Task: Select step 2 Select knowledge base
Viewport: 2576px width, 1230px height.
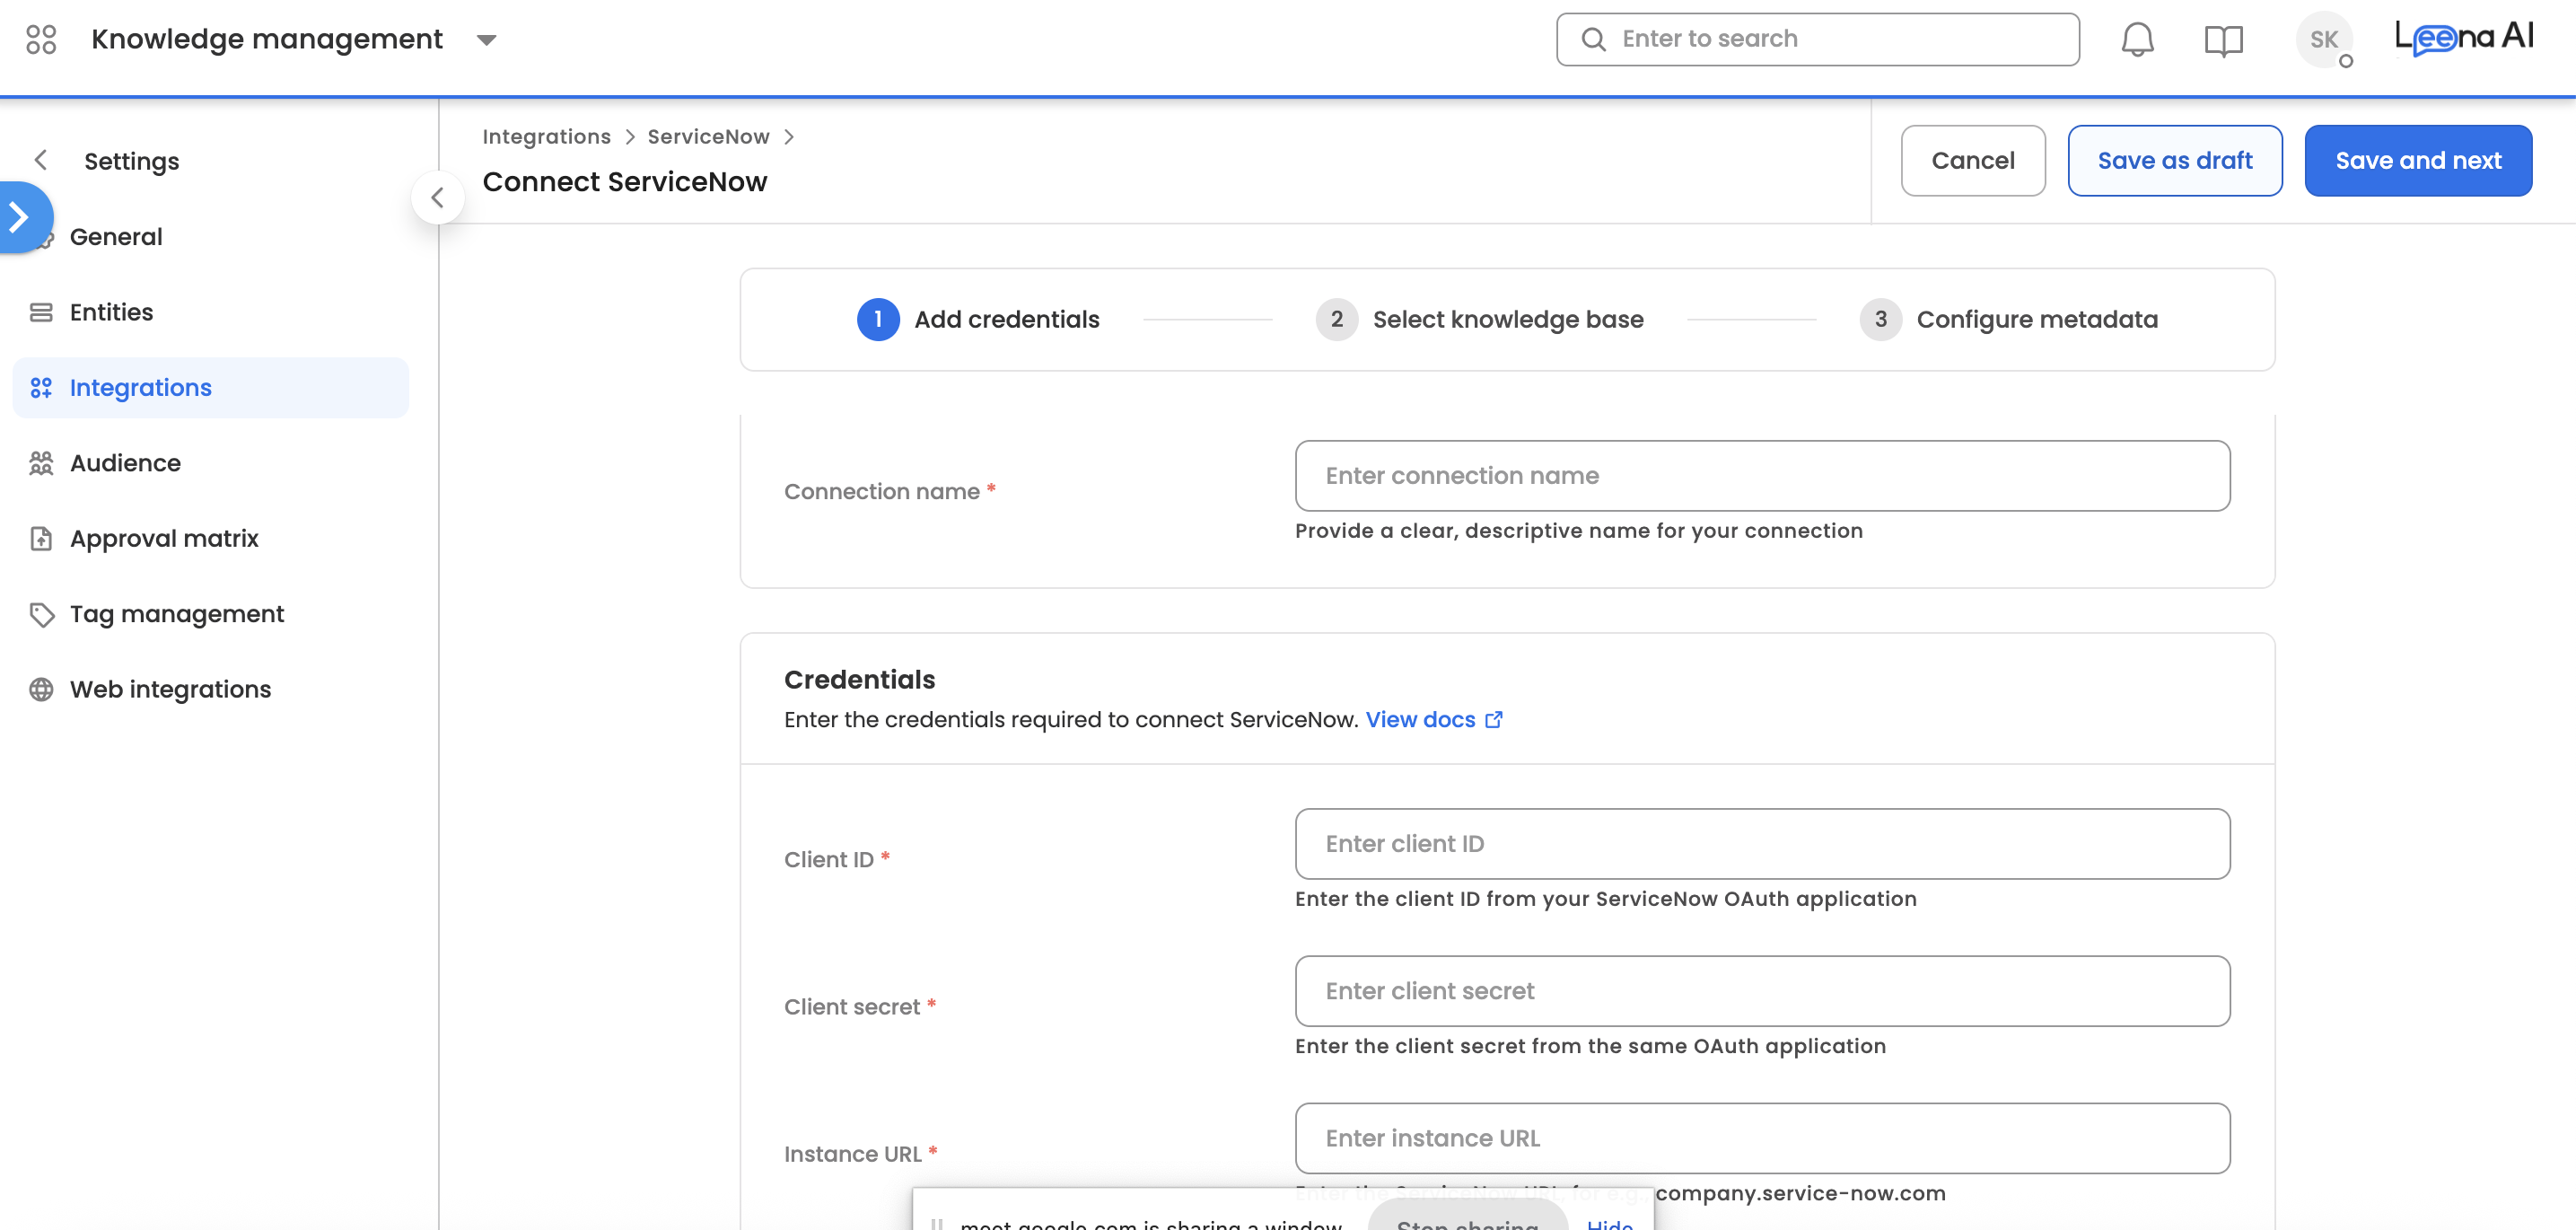Action: (x=1479, y=319)
